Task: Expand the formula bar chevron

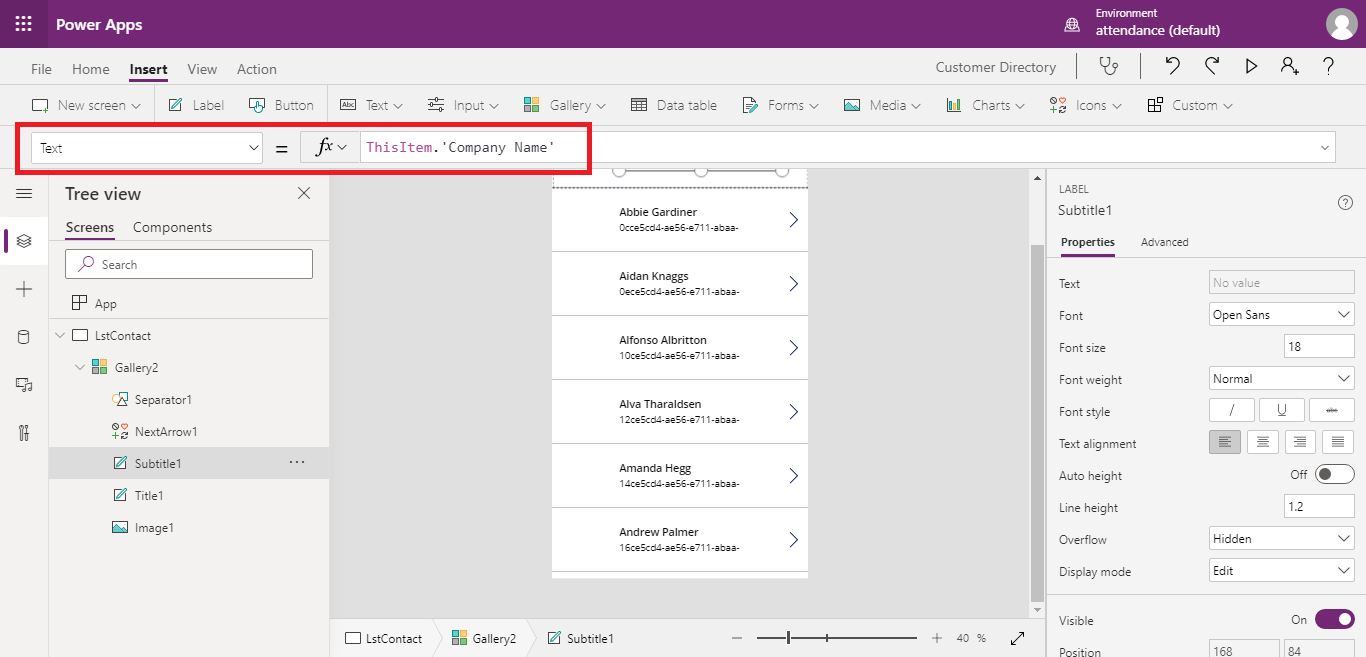Action: [x=1326, y=148]
